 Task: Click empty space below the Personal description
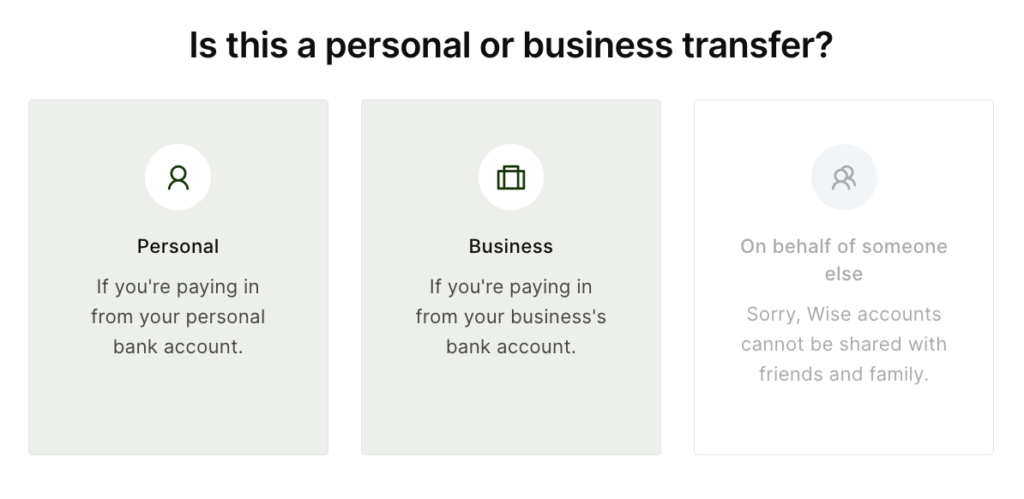click(178, 405)
